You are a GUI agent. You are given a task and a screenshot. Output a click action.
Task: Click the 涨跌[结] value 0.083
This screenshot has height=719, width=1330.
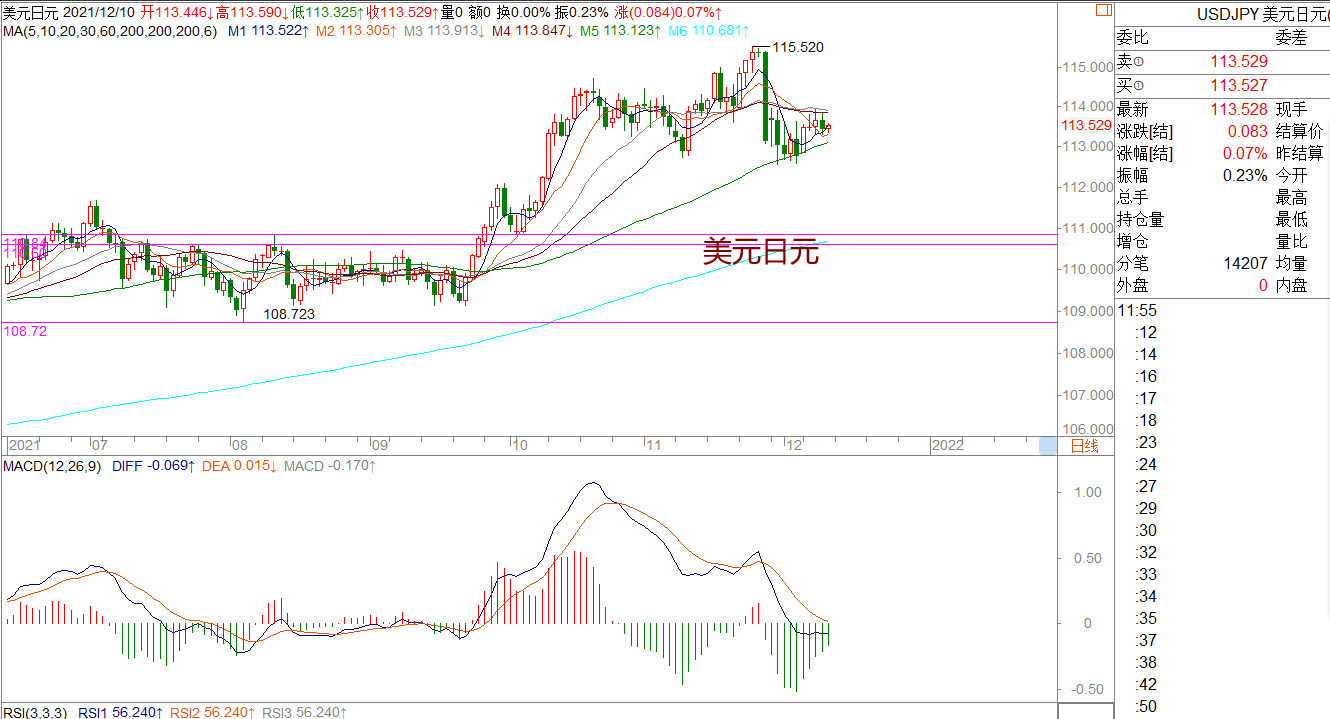[1247, 132]
